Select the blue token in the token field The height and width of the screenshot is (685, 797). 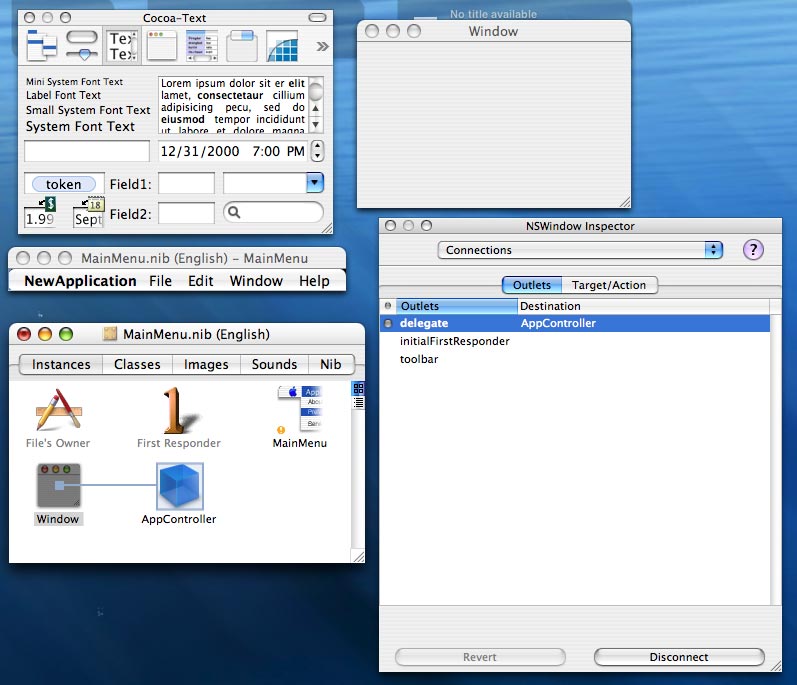click(x=64, y=184)
